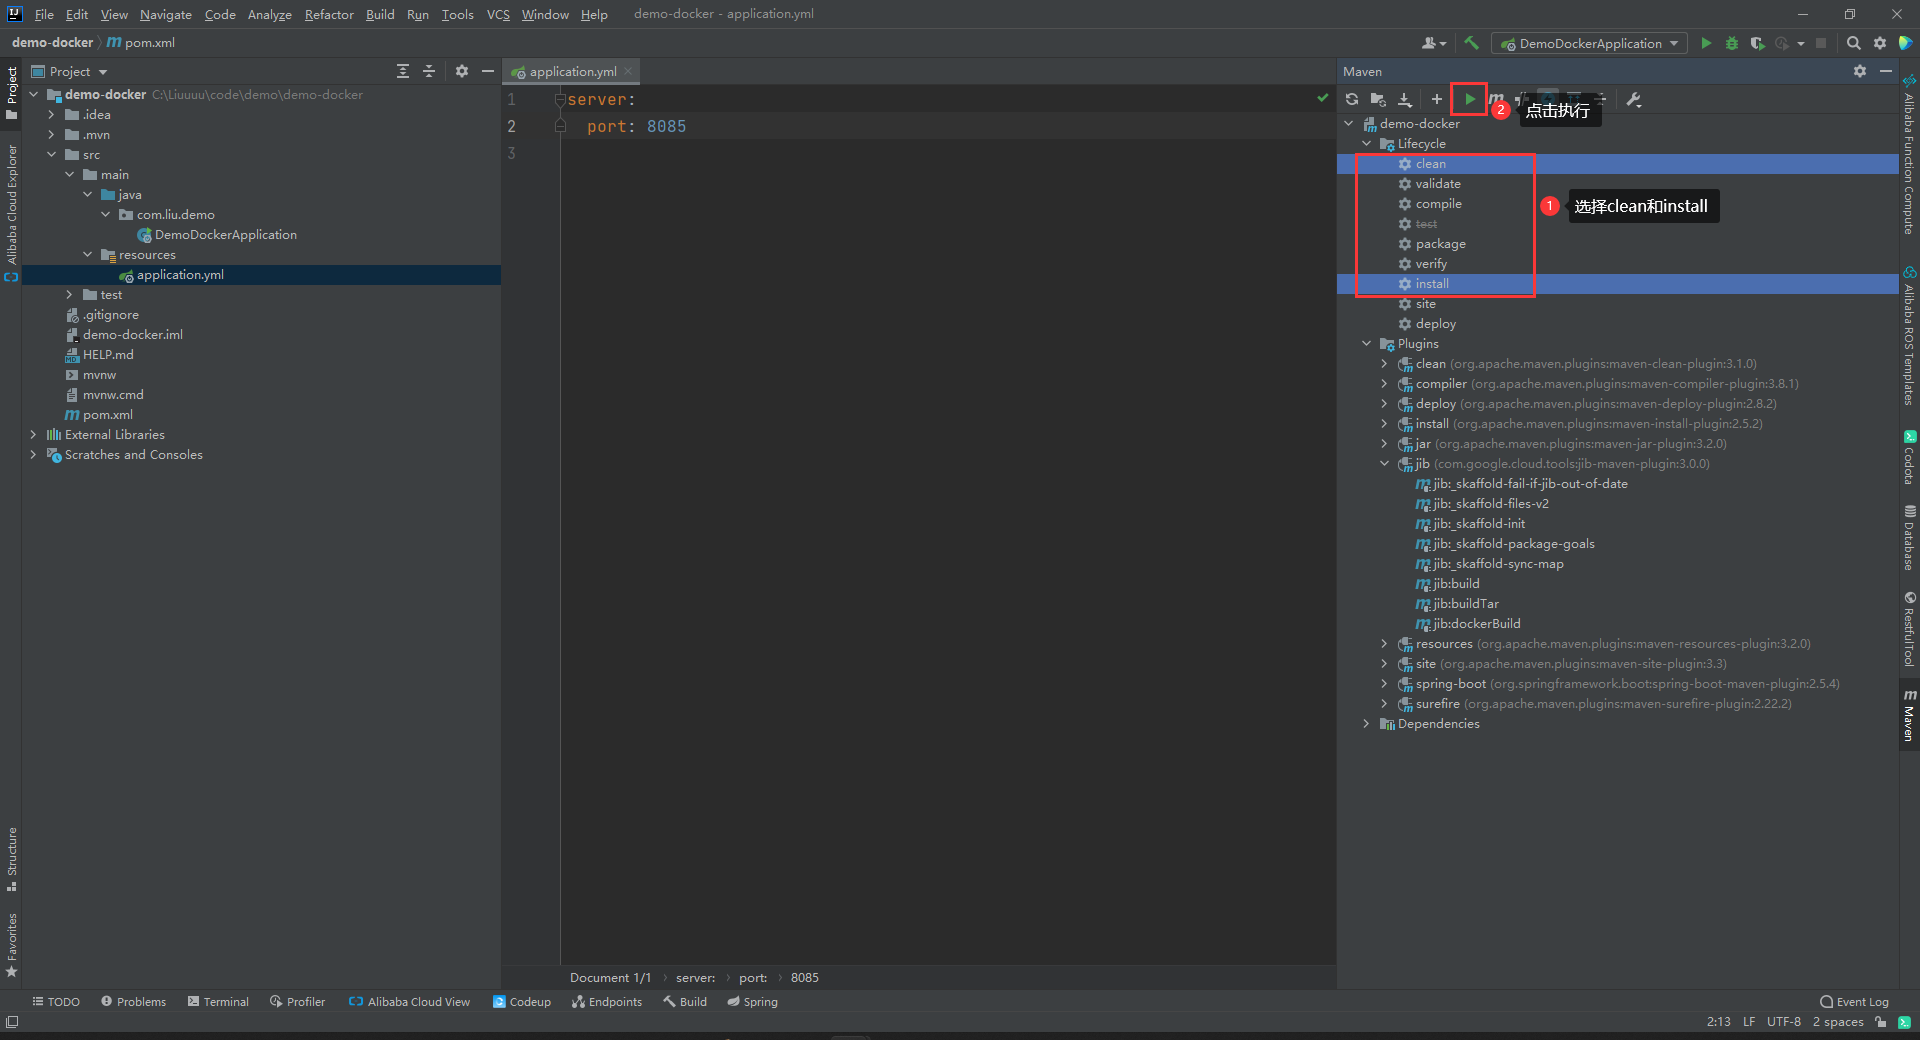Click the LF line separator indicator
Image resolution: width=1920 pixels, height=1040 pixels.
click(1749, 1021)
